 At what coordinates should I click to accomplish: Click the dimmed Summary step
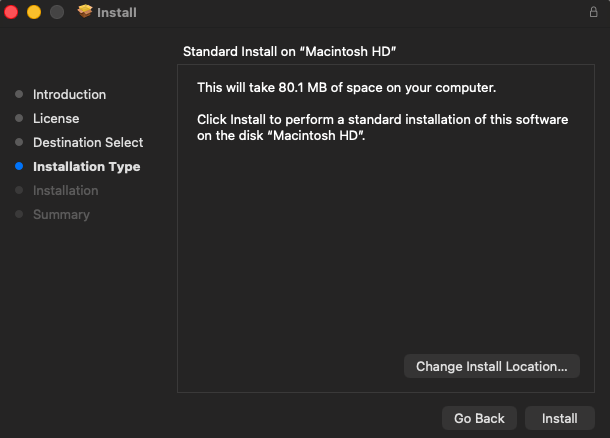(61, 215)
